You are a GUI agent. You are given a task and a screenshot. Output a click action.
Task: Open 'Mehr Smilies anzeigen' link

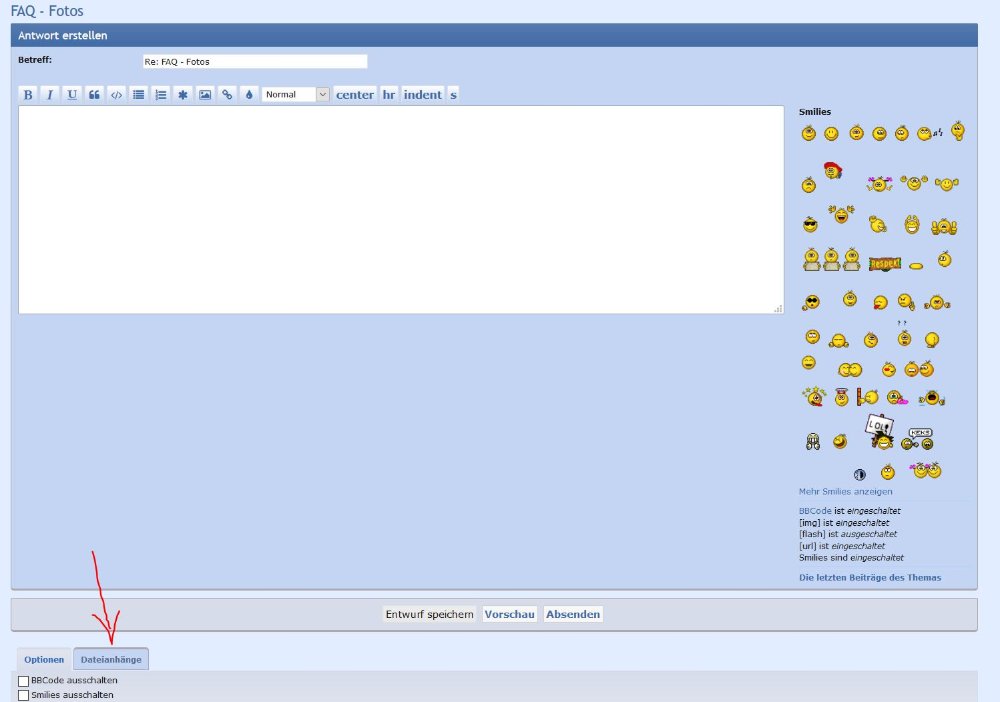coord(845,491)
